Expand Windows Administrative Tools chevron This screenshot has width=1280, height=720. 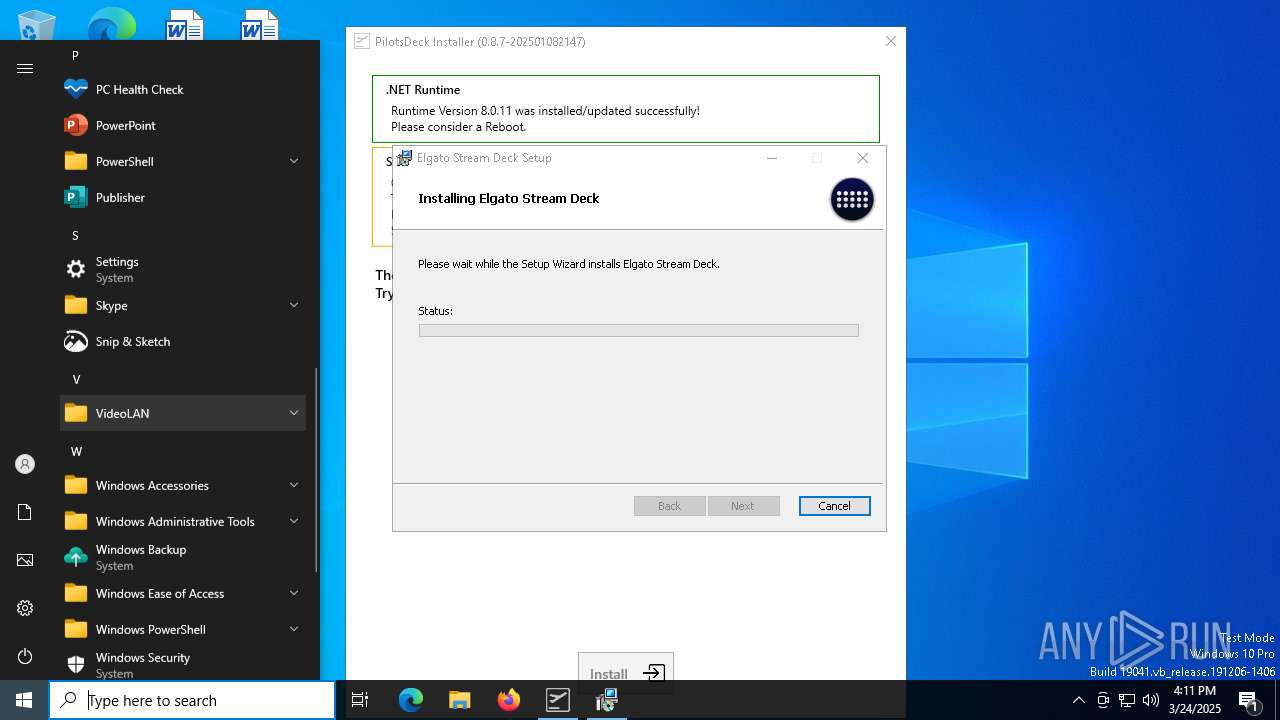pyautogui.click(x=294, y=521)
